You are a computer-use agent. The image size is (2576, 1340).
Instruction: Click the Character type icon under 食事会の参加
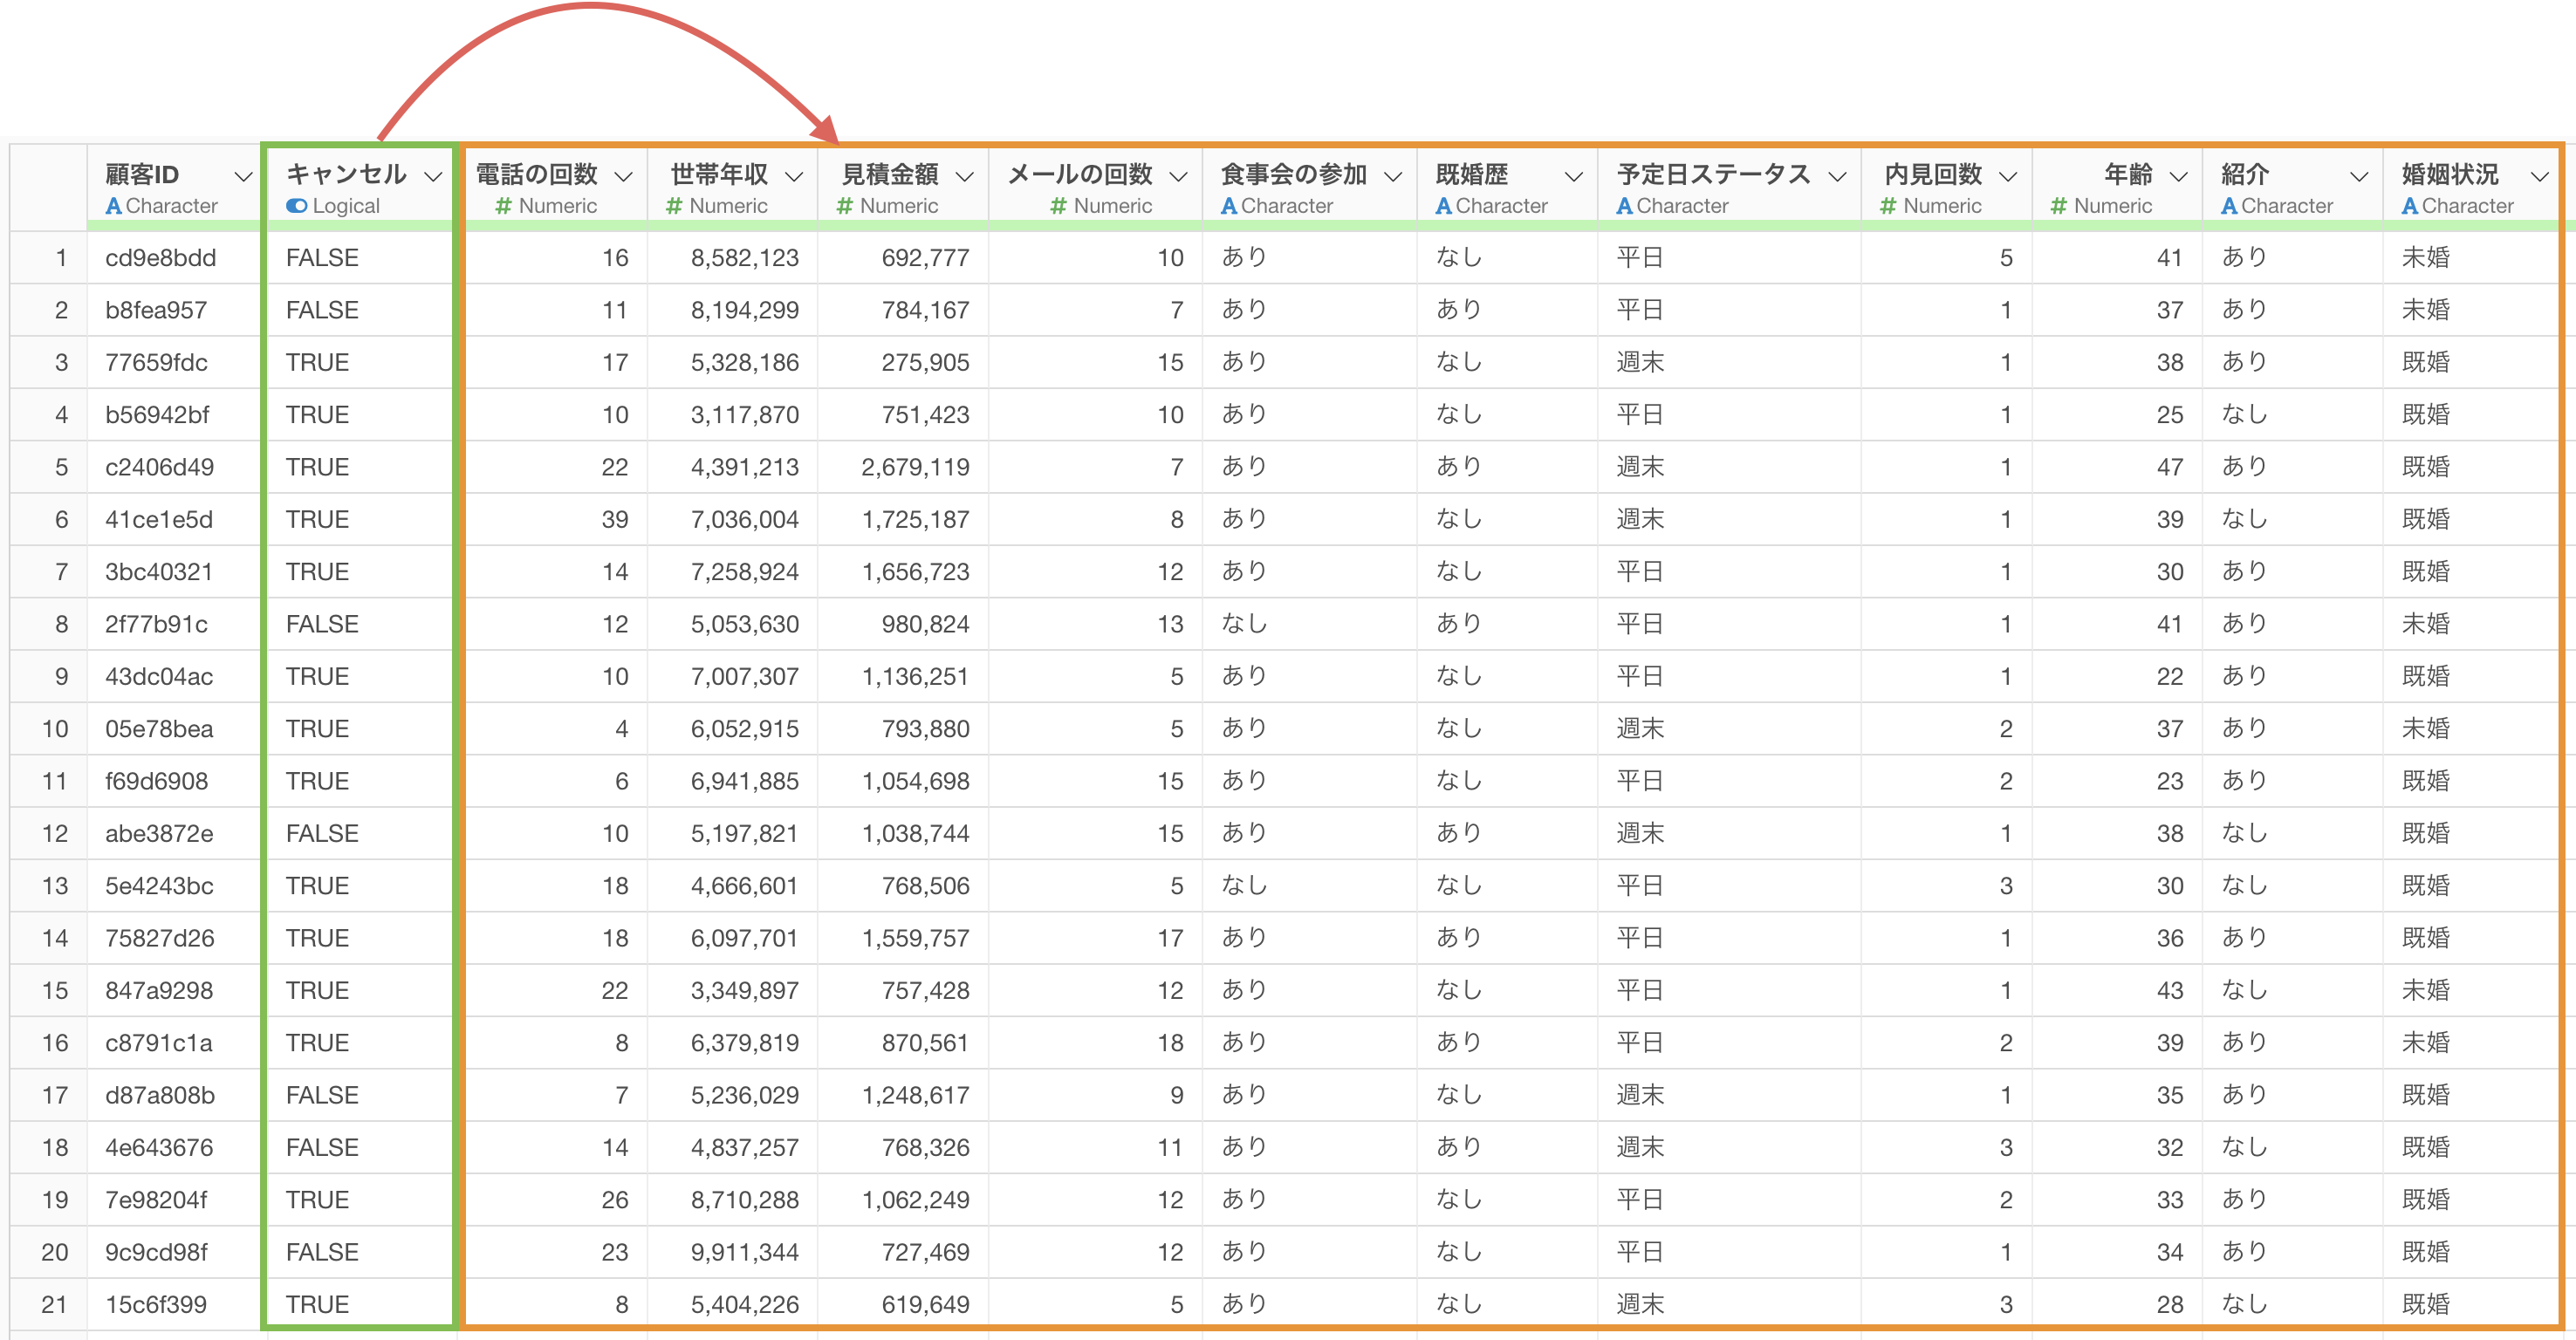pyautogui.click(x=1230, y=206)
